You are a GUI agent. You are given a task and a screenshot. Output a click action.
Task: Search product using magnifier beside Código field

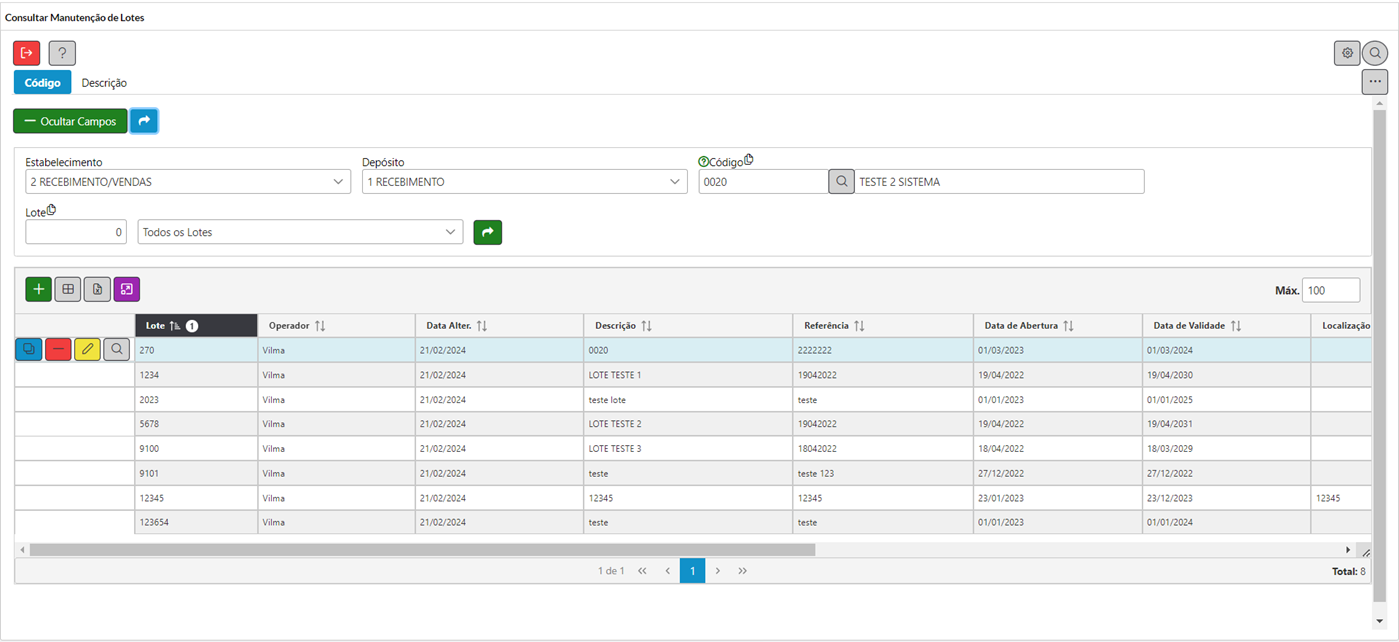coord(841,182)
